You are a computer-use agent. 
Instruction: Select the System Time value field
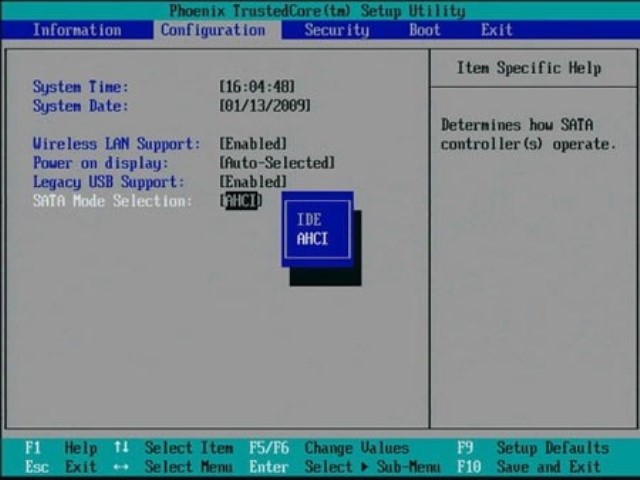(x=257, y=87)
